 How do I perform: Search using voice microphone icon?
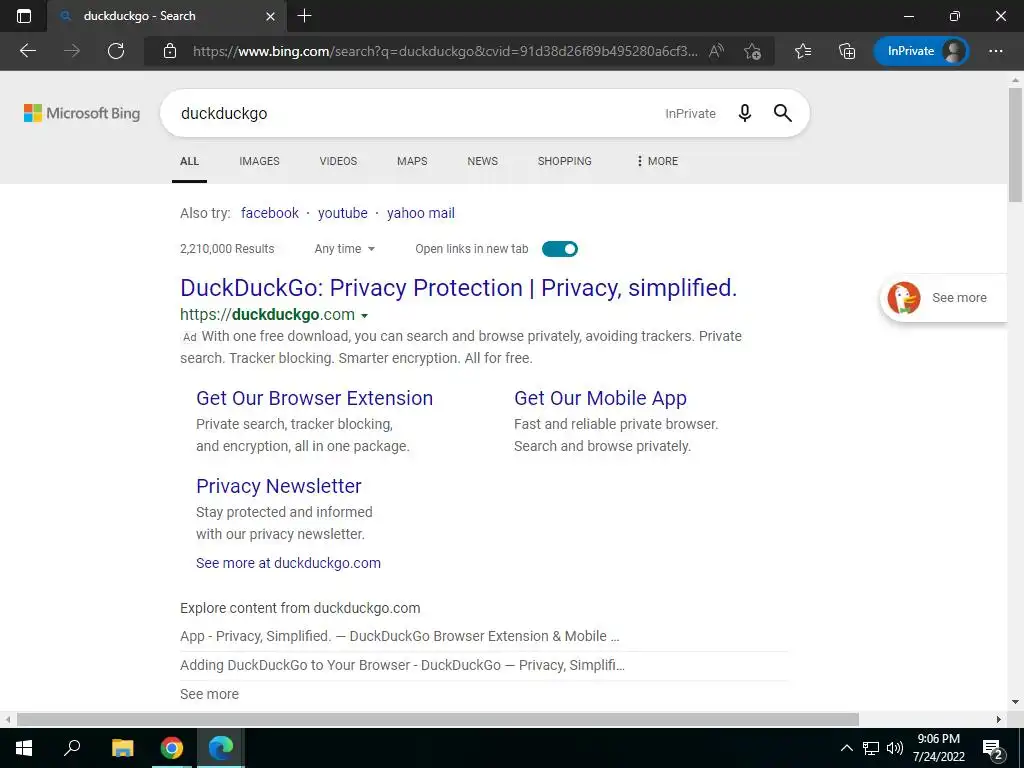744,113
